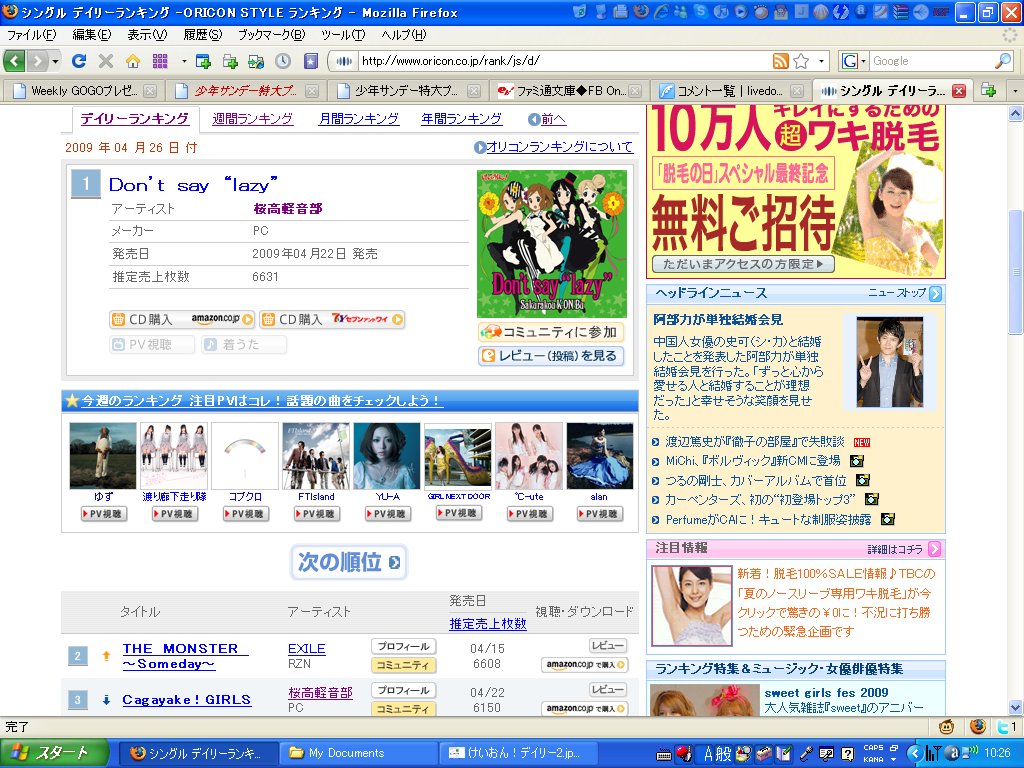Open the 履歴(S) menu
The width and height of the screenshot is (1024, 768).
(202, 35)
